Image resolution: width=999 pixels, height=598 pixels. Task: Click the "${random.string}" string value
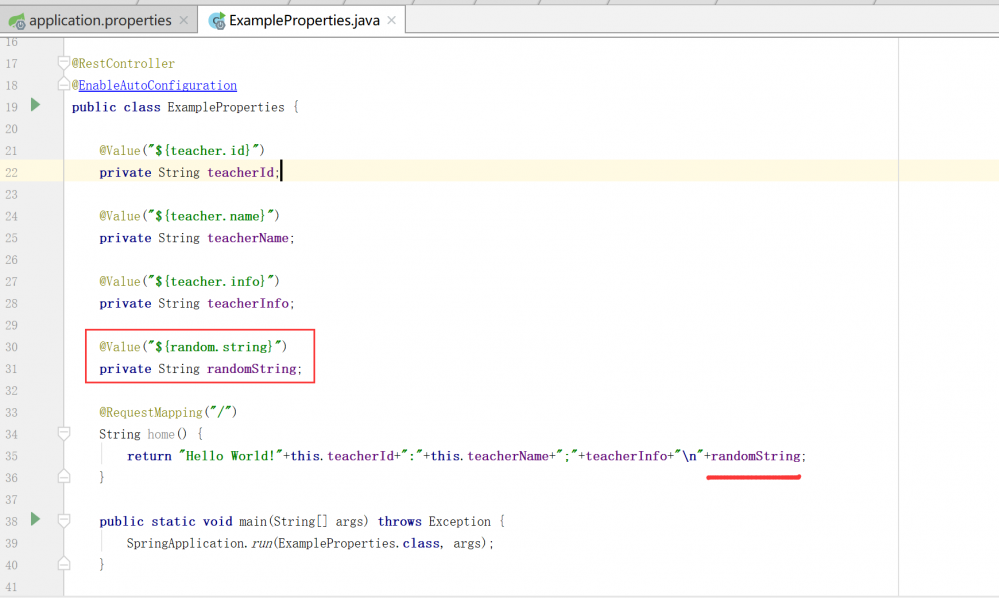[214, 347]
